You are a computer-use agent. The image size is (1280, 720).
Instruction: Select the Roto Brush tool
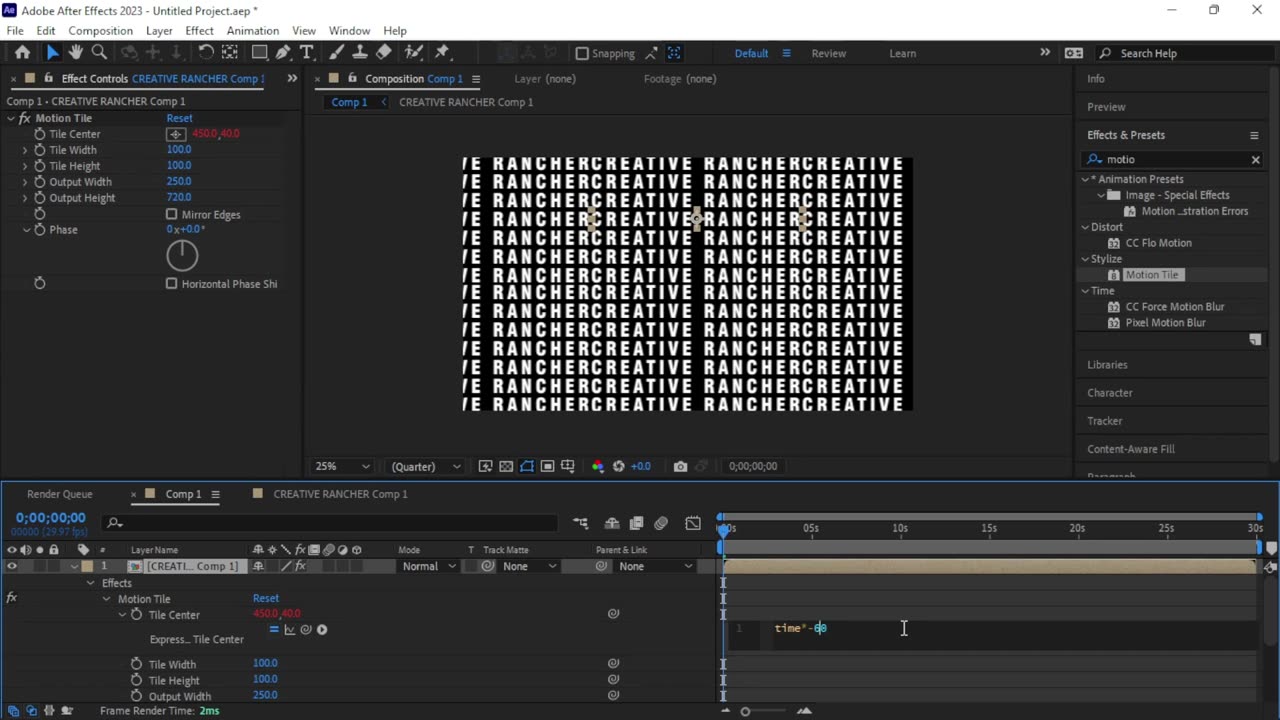click(x=414, y=53)
